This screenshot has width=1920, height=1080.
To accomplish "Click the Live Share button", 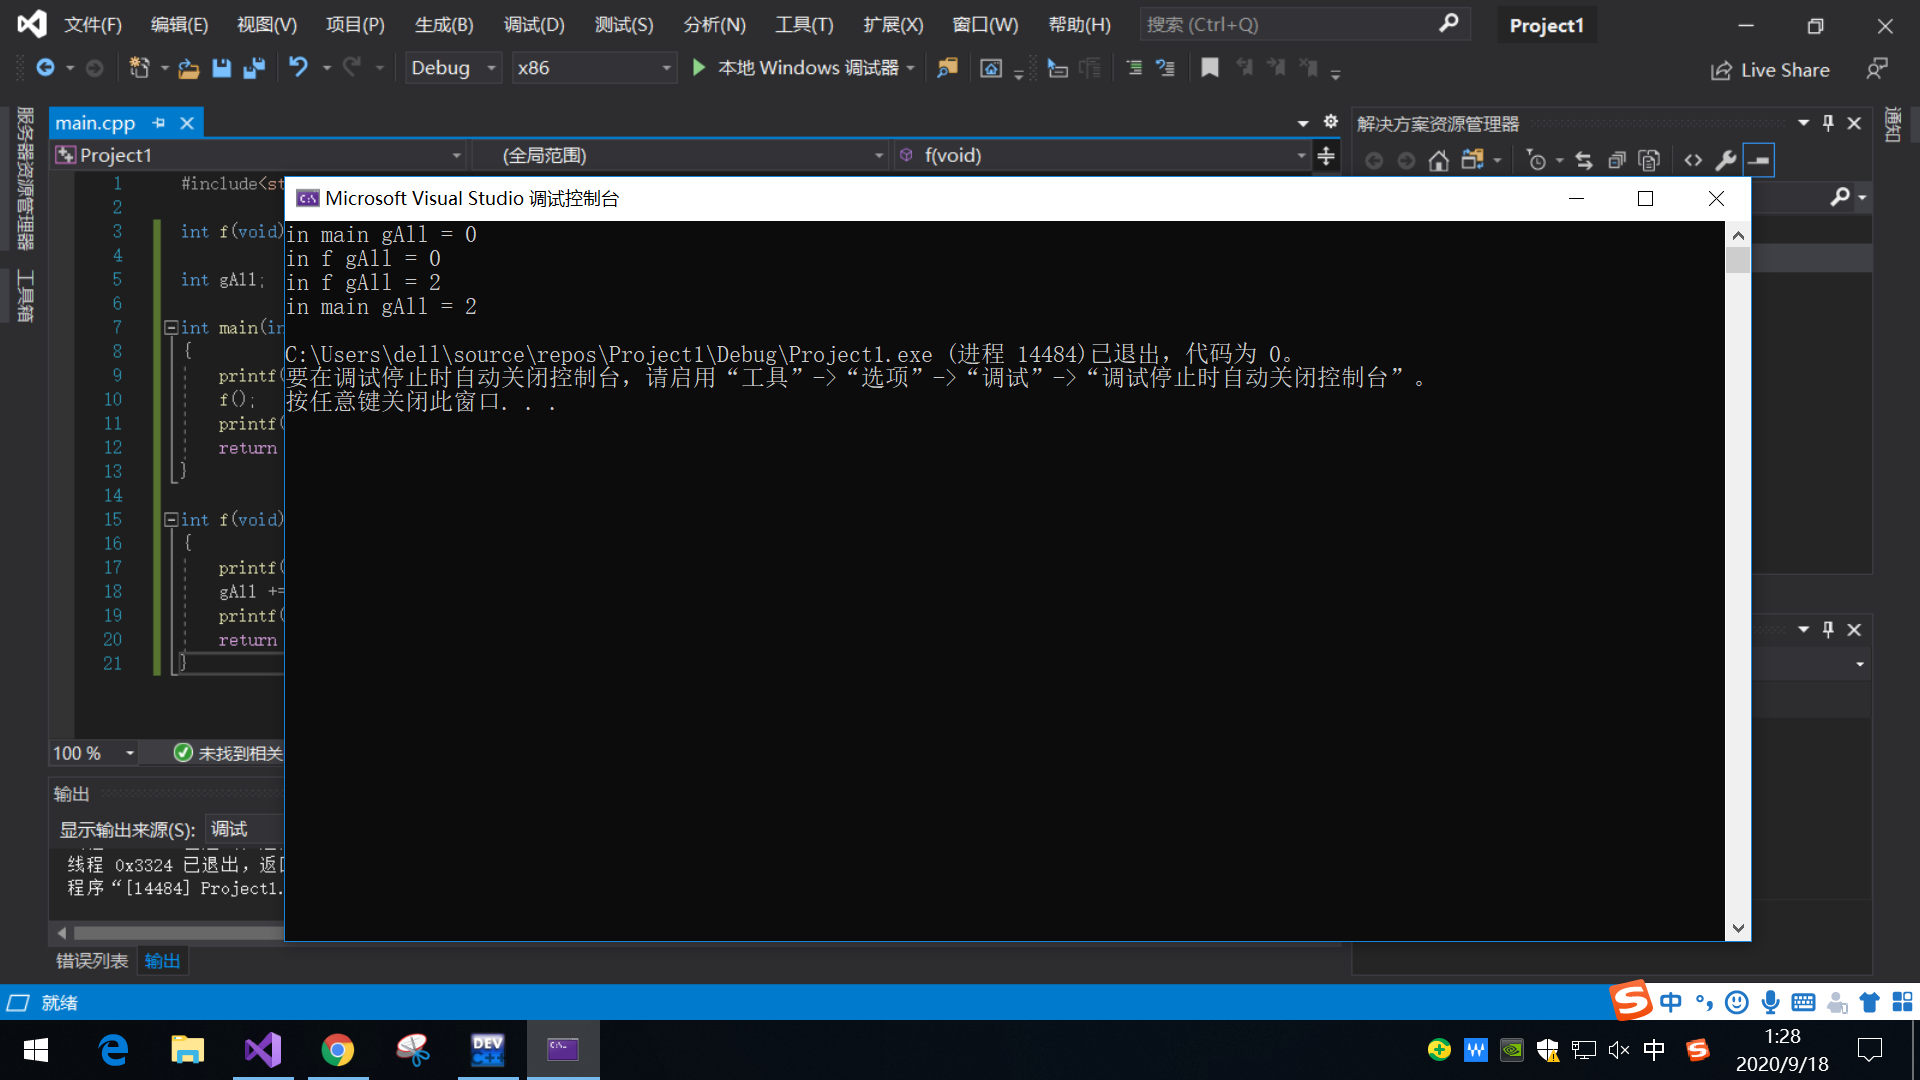I will (1771, 70).
